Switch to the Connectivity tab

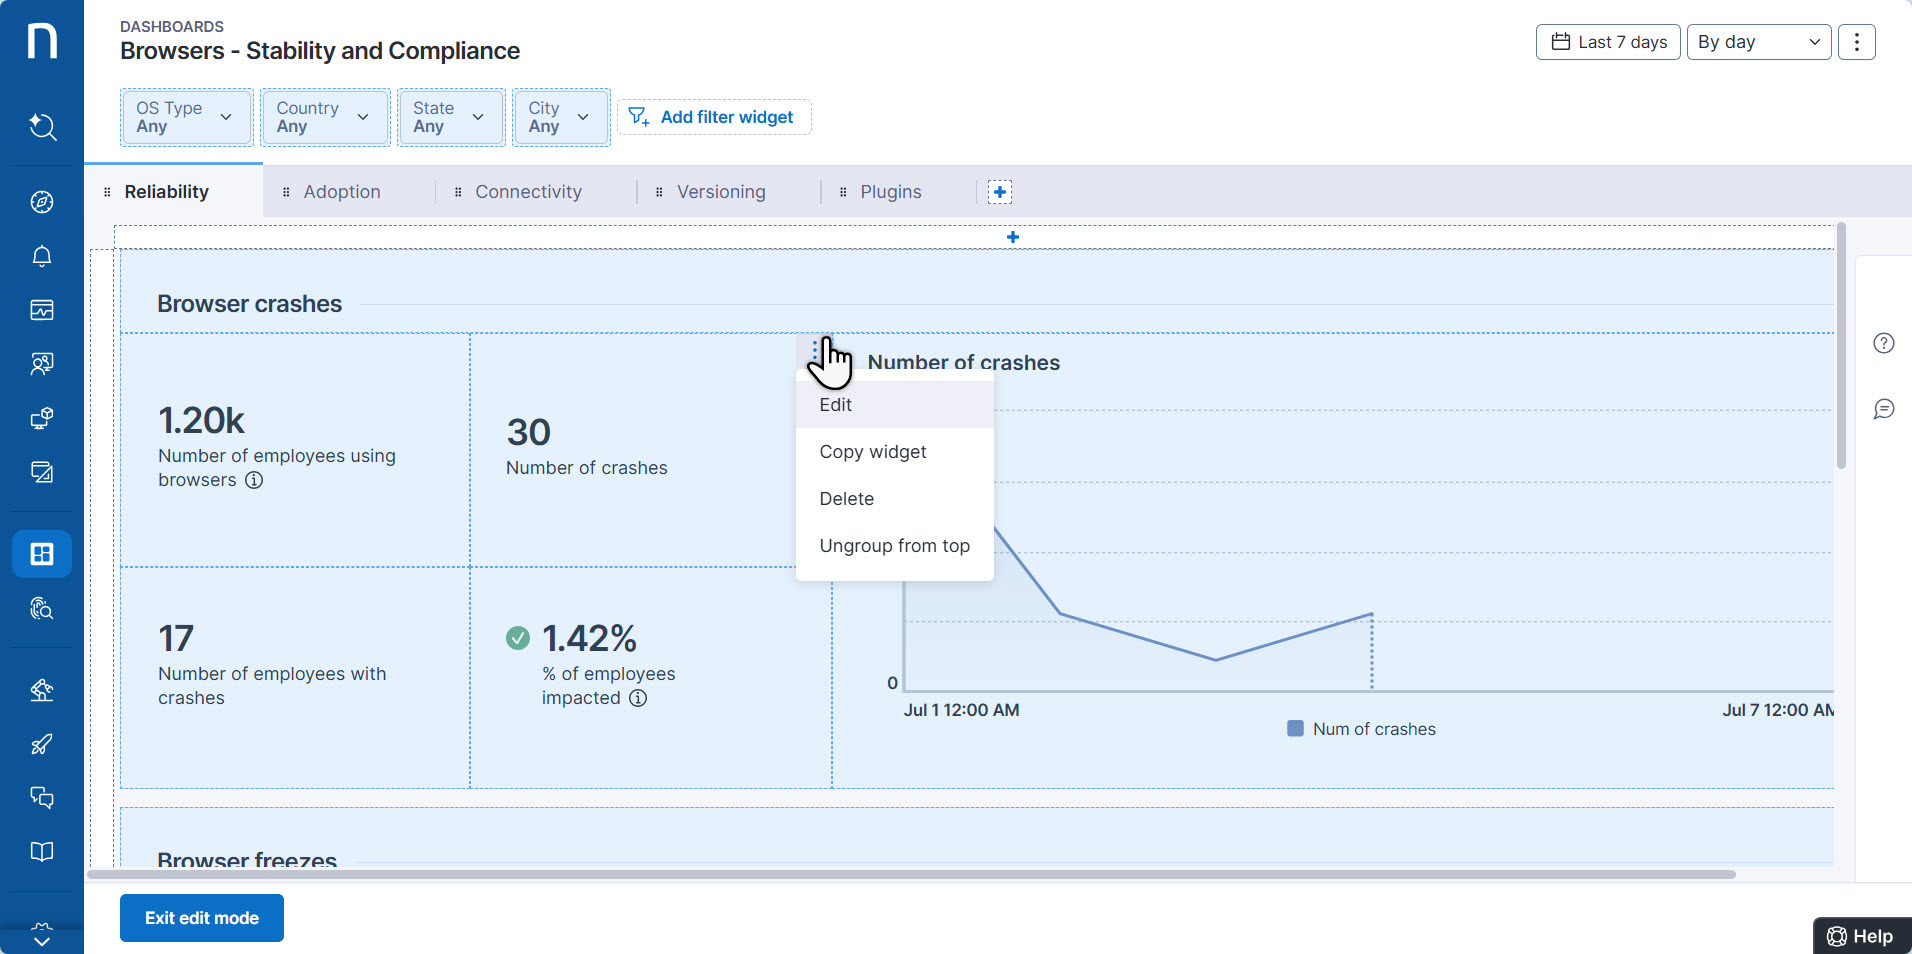[528, 192]
